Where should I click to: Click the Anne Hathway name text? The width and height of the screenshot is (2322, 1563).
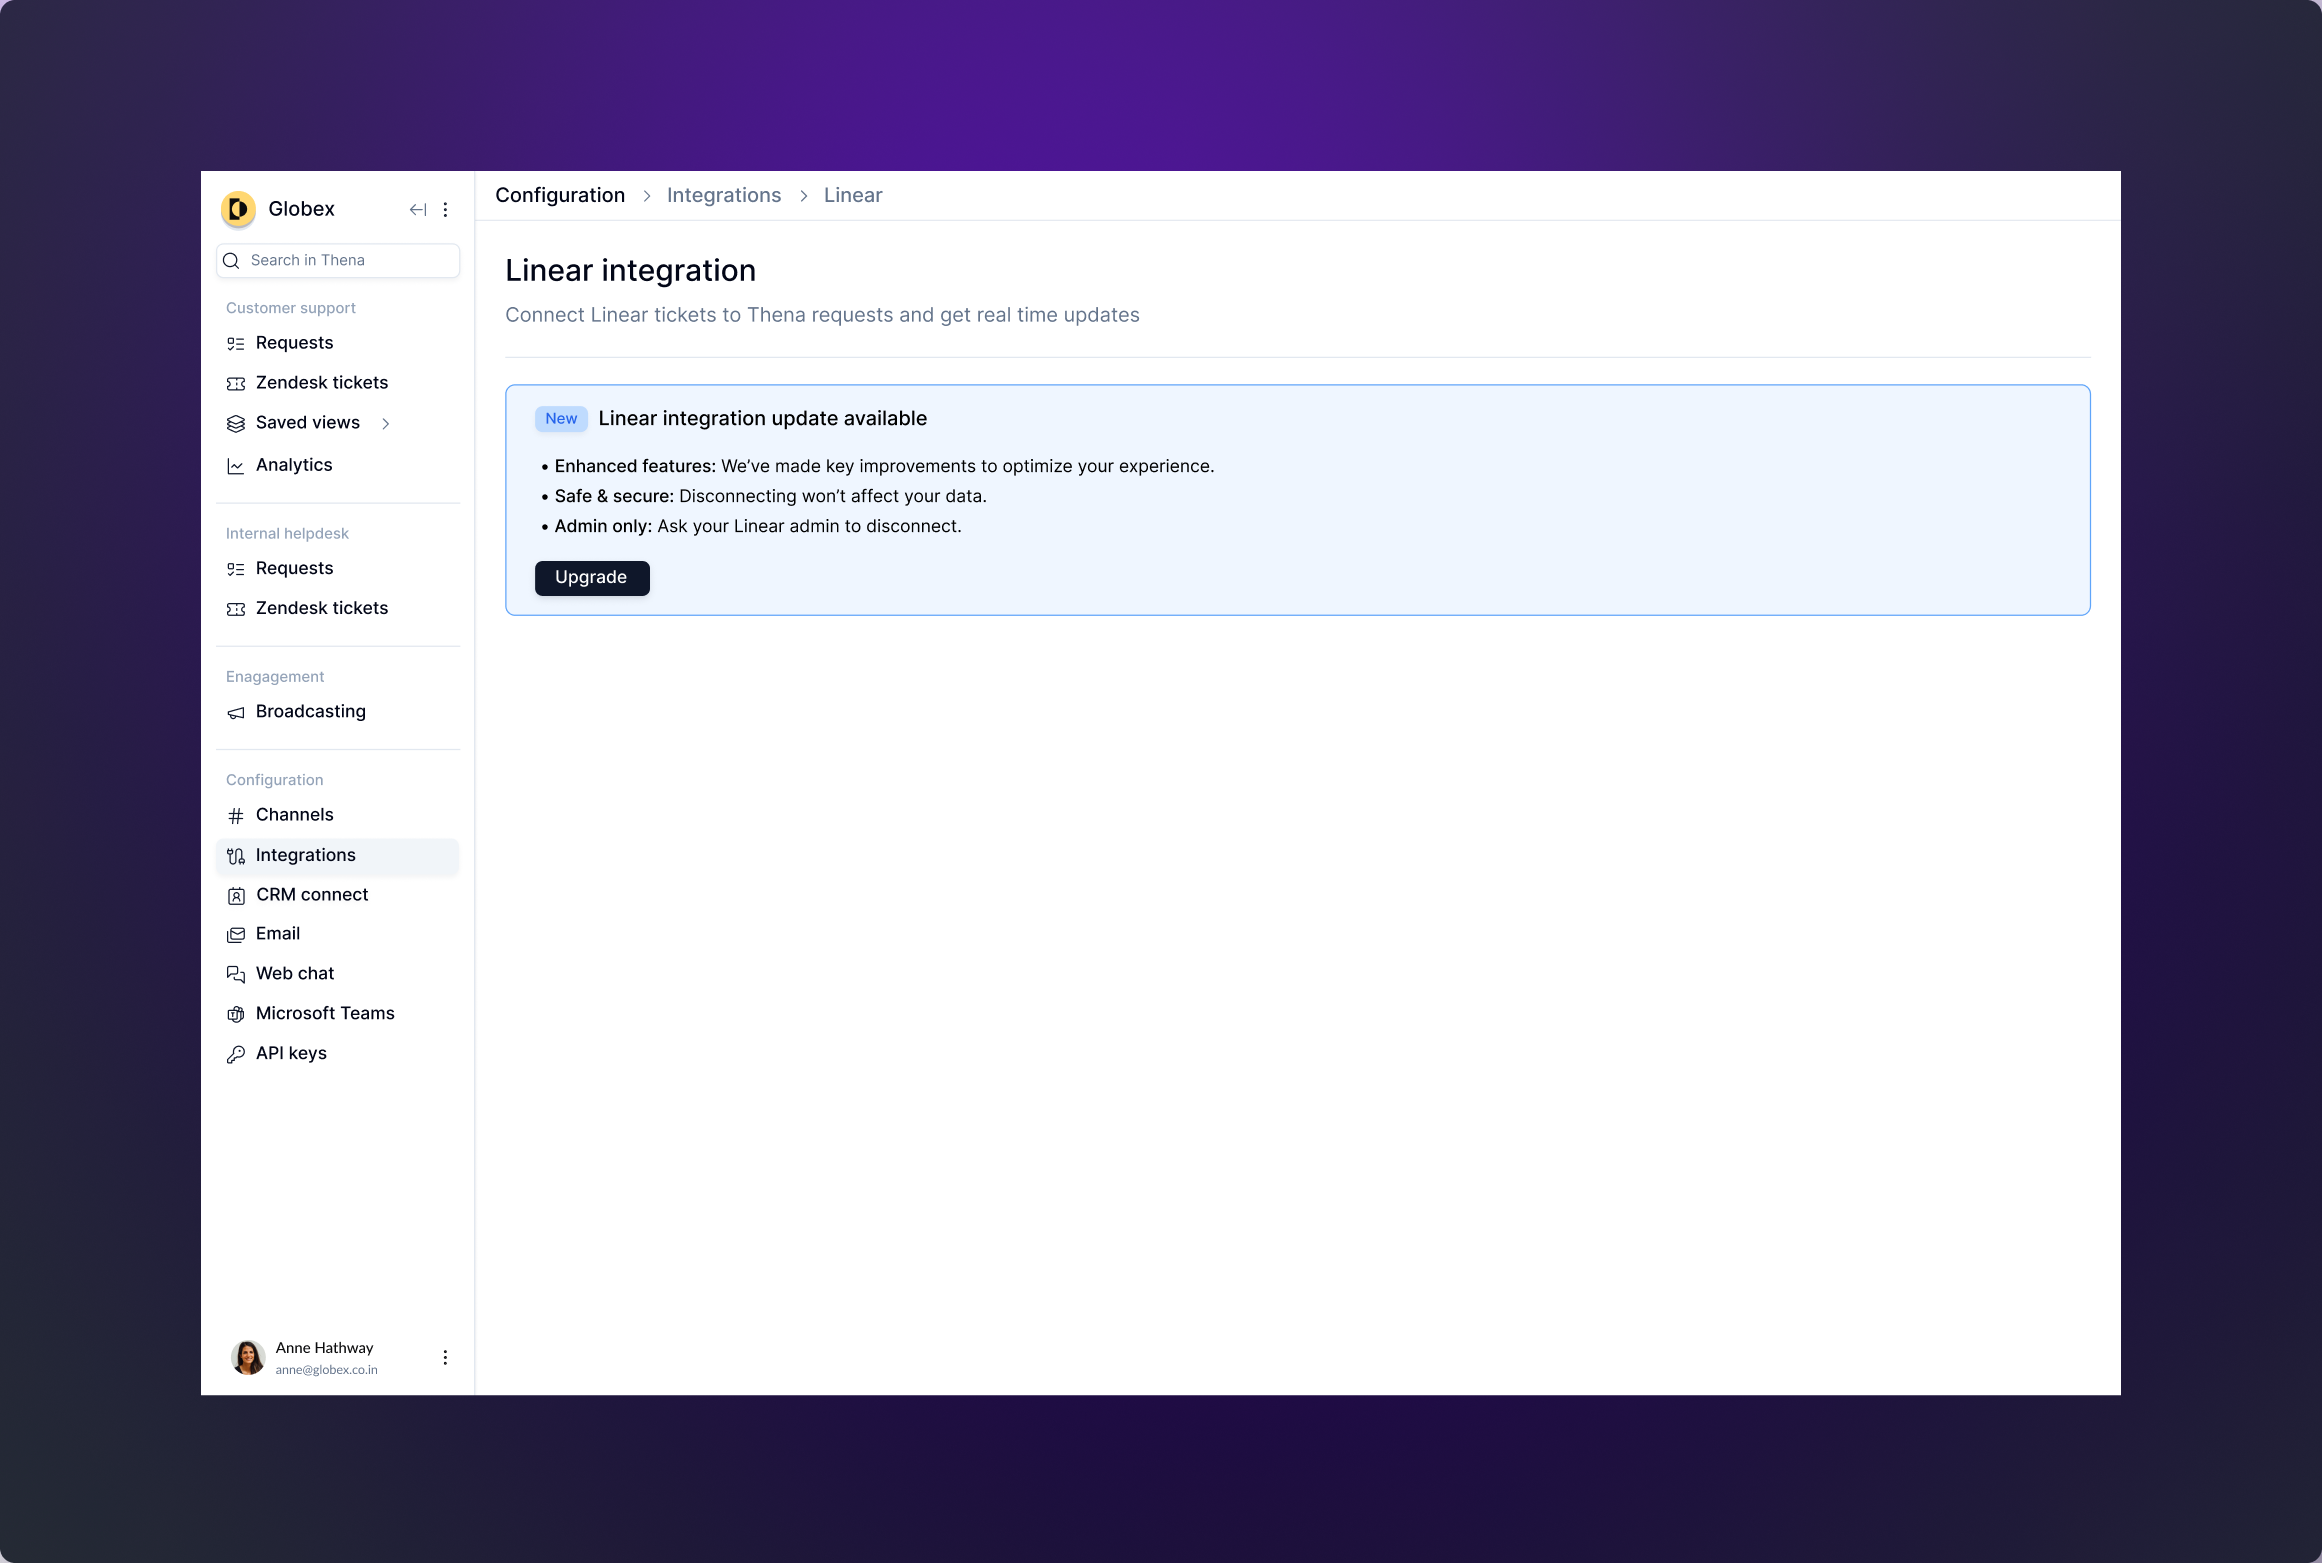(324, 1349)
